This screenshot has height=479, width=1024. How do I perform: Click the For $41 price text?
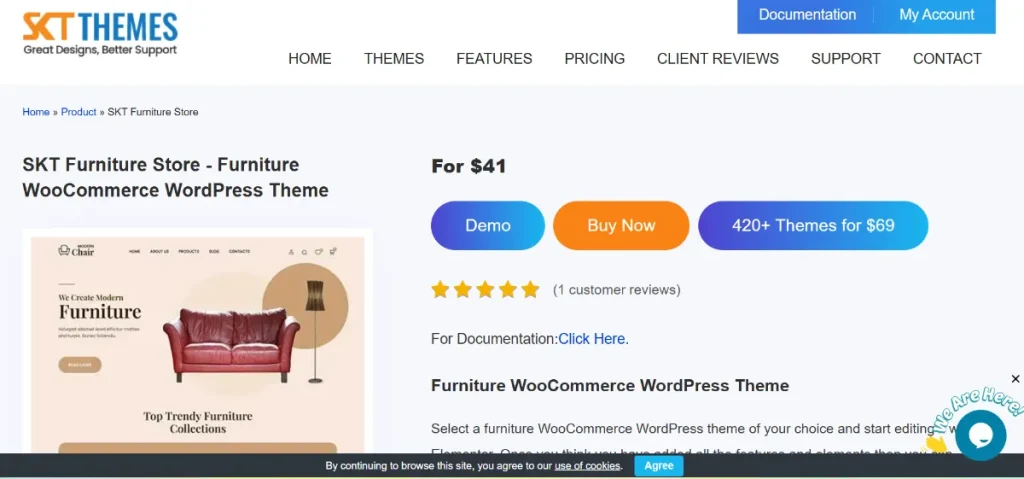469,166
